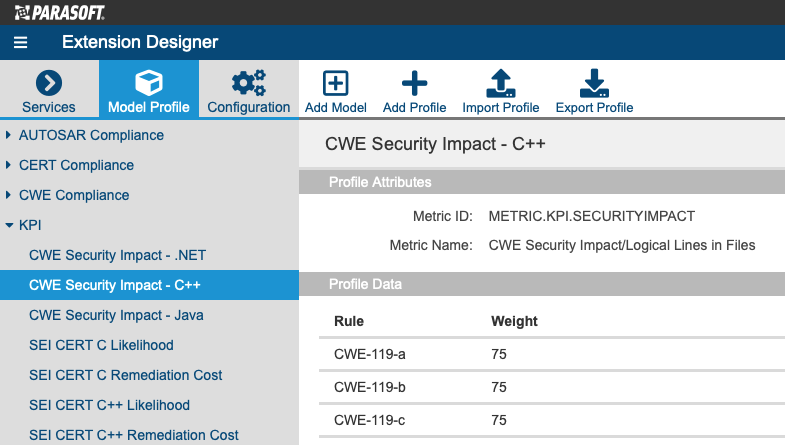The height and width of the screenshot is (445, 785).
Task: Expand the AUTOSAR Compliance tree node
Action: (x=8, y=135)
